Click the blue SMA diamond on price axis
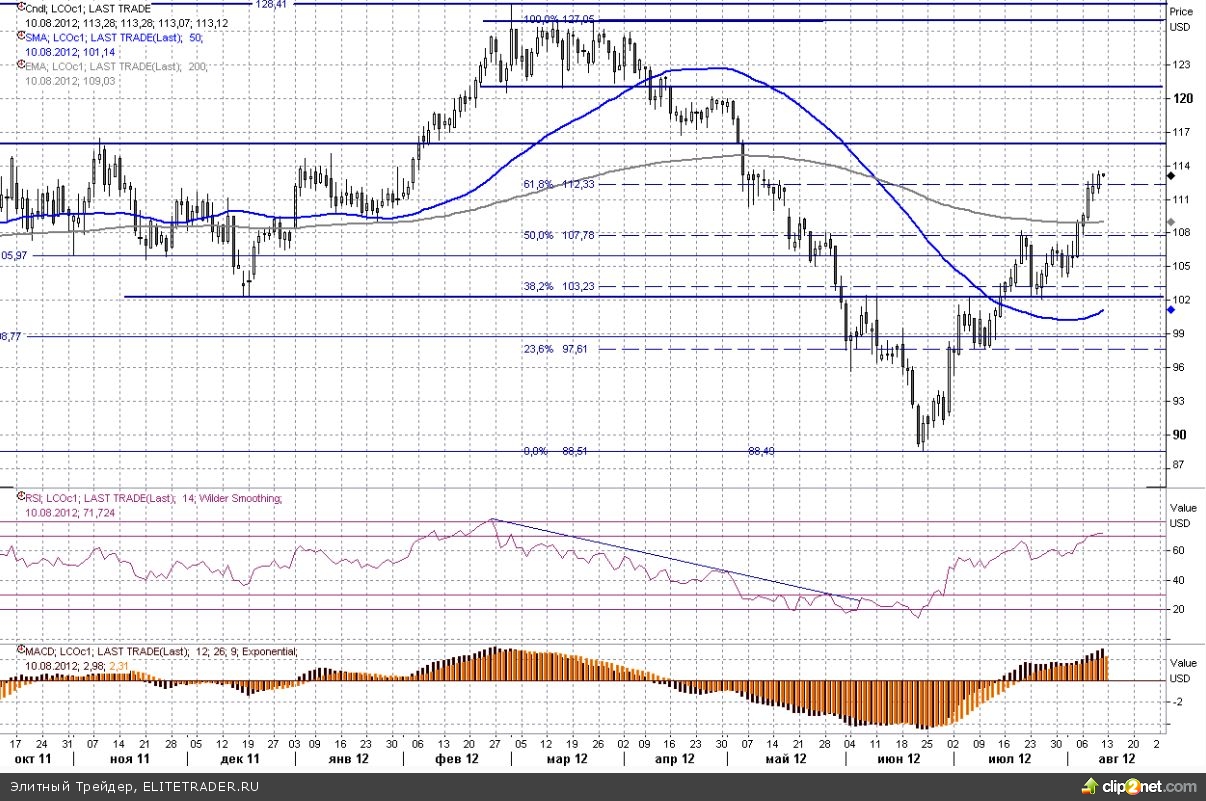The width and height of the screenshot is (1206, 801). 1171,310
